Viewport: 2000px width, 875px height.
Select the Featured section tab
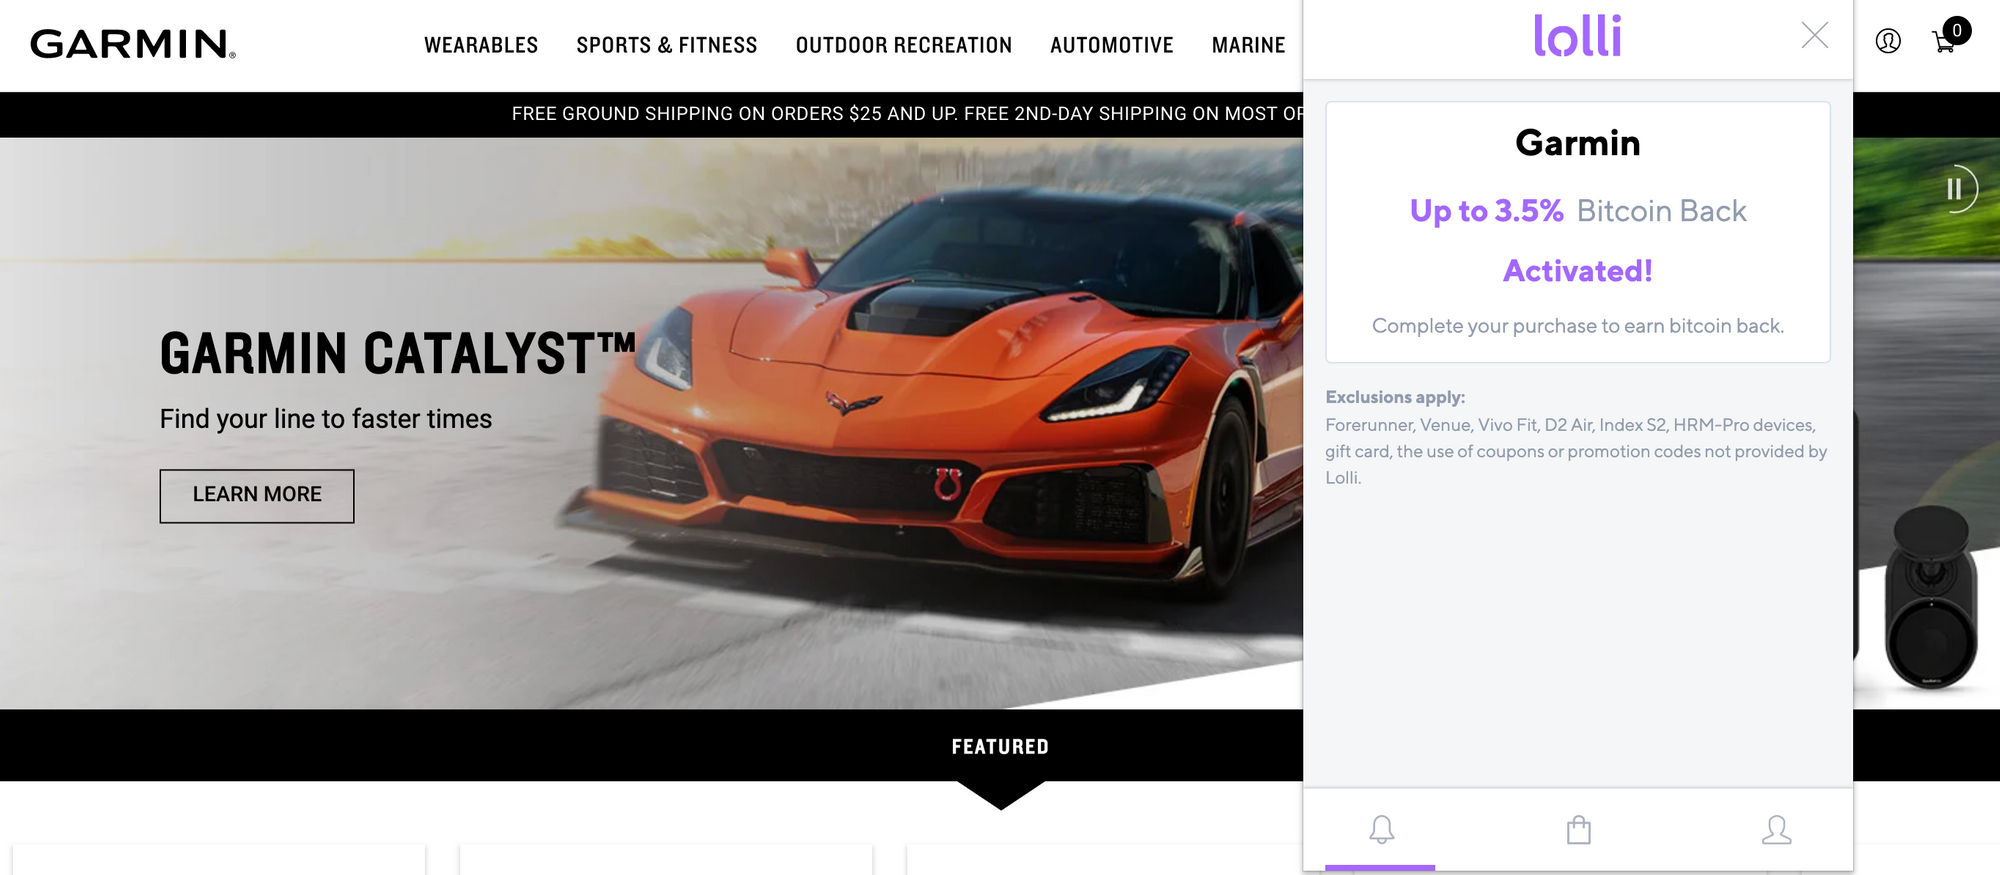point(1000,747)
